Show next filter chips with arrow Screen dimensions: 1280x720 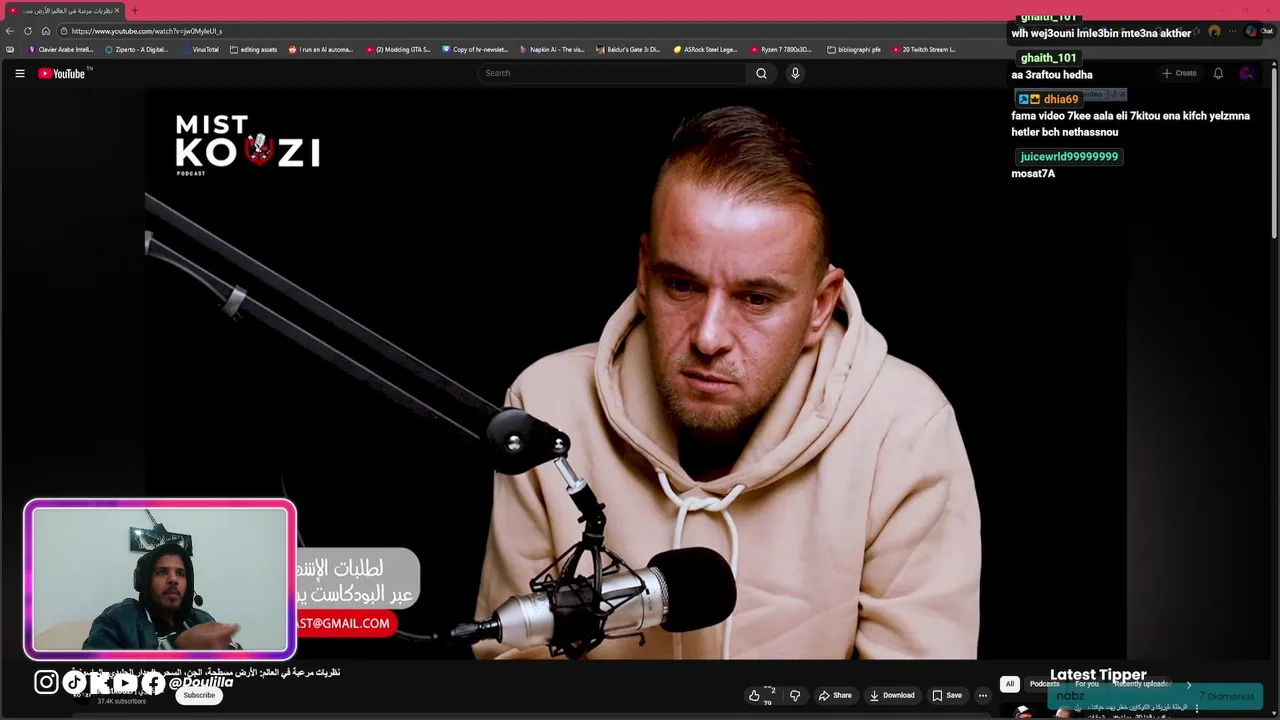coord(1188,684)
